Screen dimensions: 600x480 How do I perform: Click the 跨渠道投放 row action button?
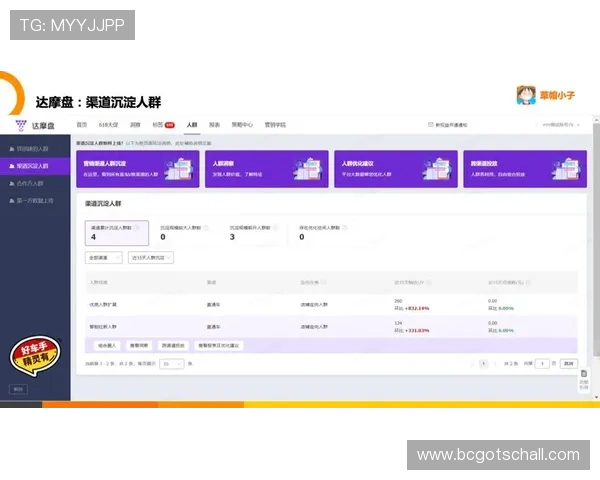pyautogui.click(x=173, y=345)
